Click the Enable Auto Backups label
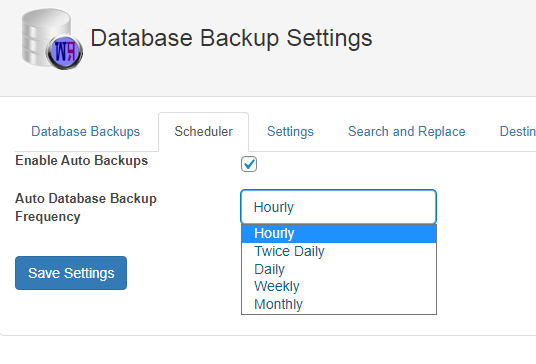This screenshot has height=364, width=536. (x=81, y=160)
